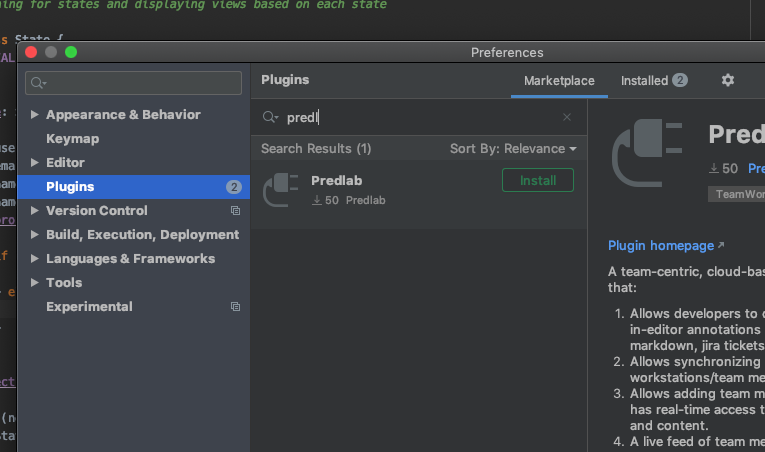This screenshot has height=452, width=765.
Task: Expand Appearance & Behavior section
Action: point(36,115)
